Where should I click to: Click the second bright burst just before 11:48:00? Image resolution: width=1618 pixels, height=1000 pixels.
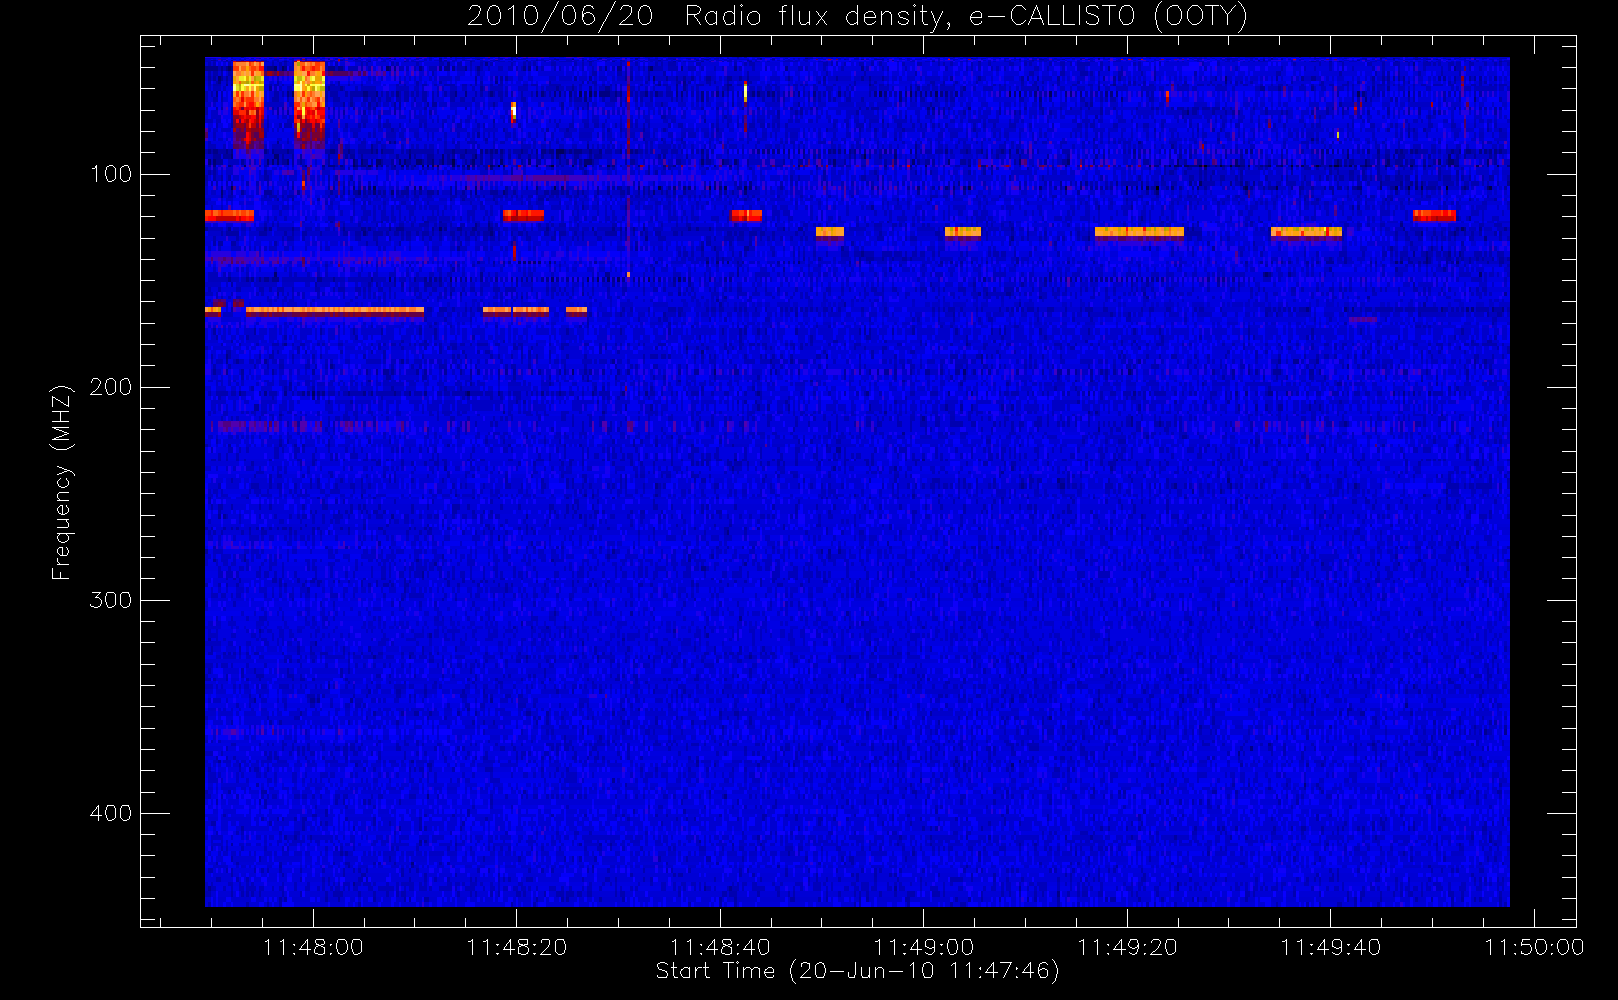(x=309, y=104)
